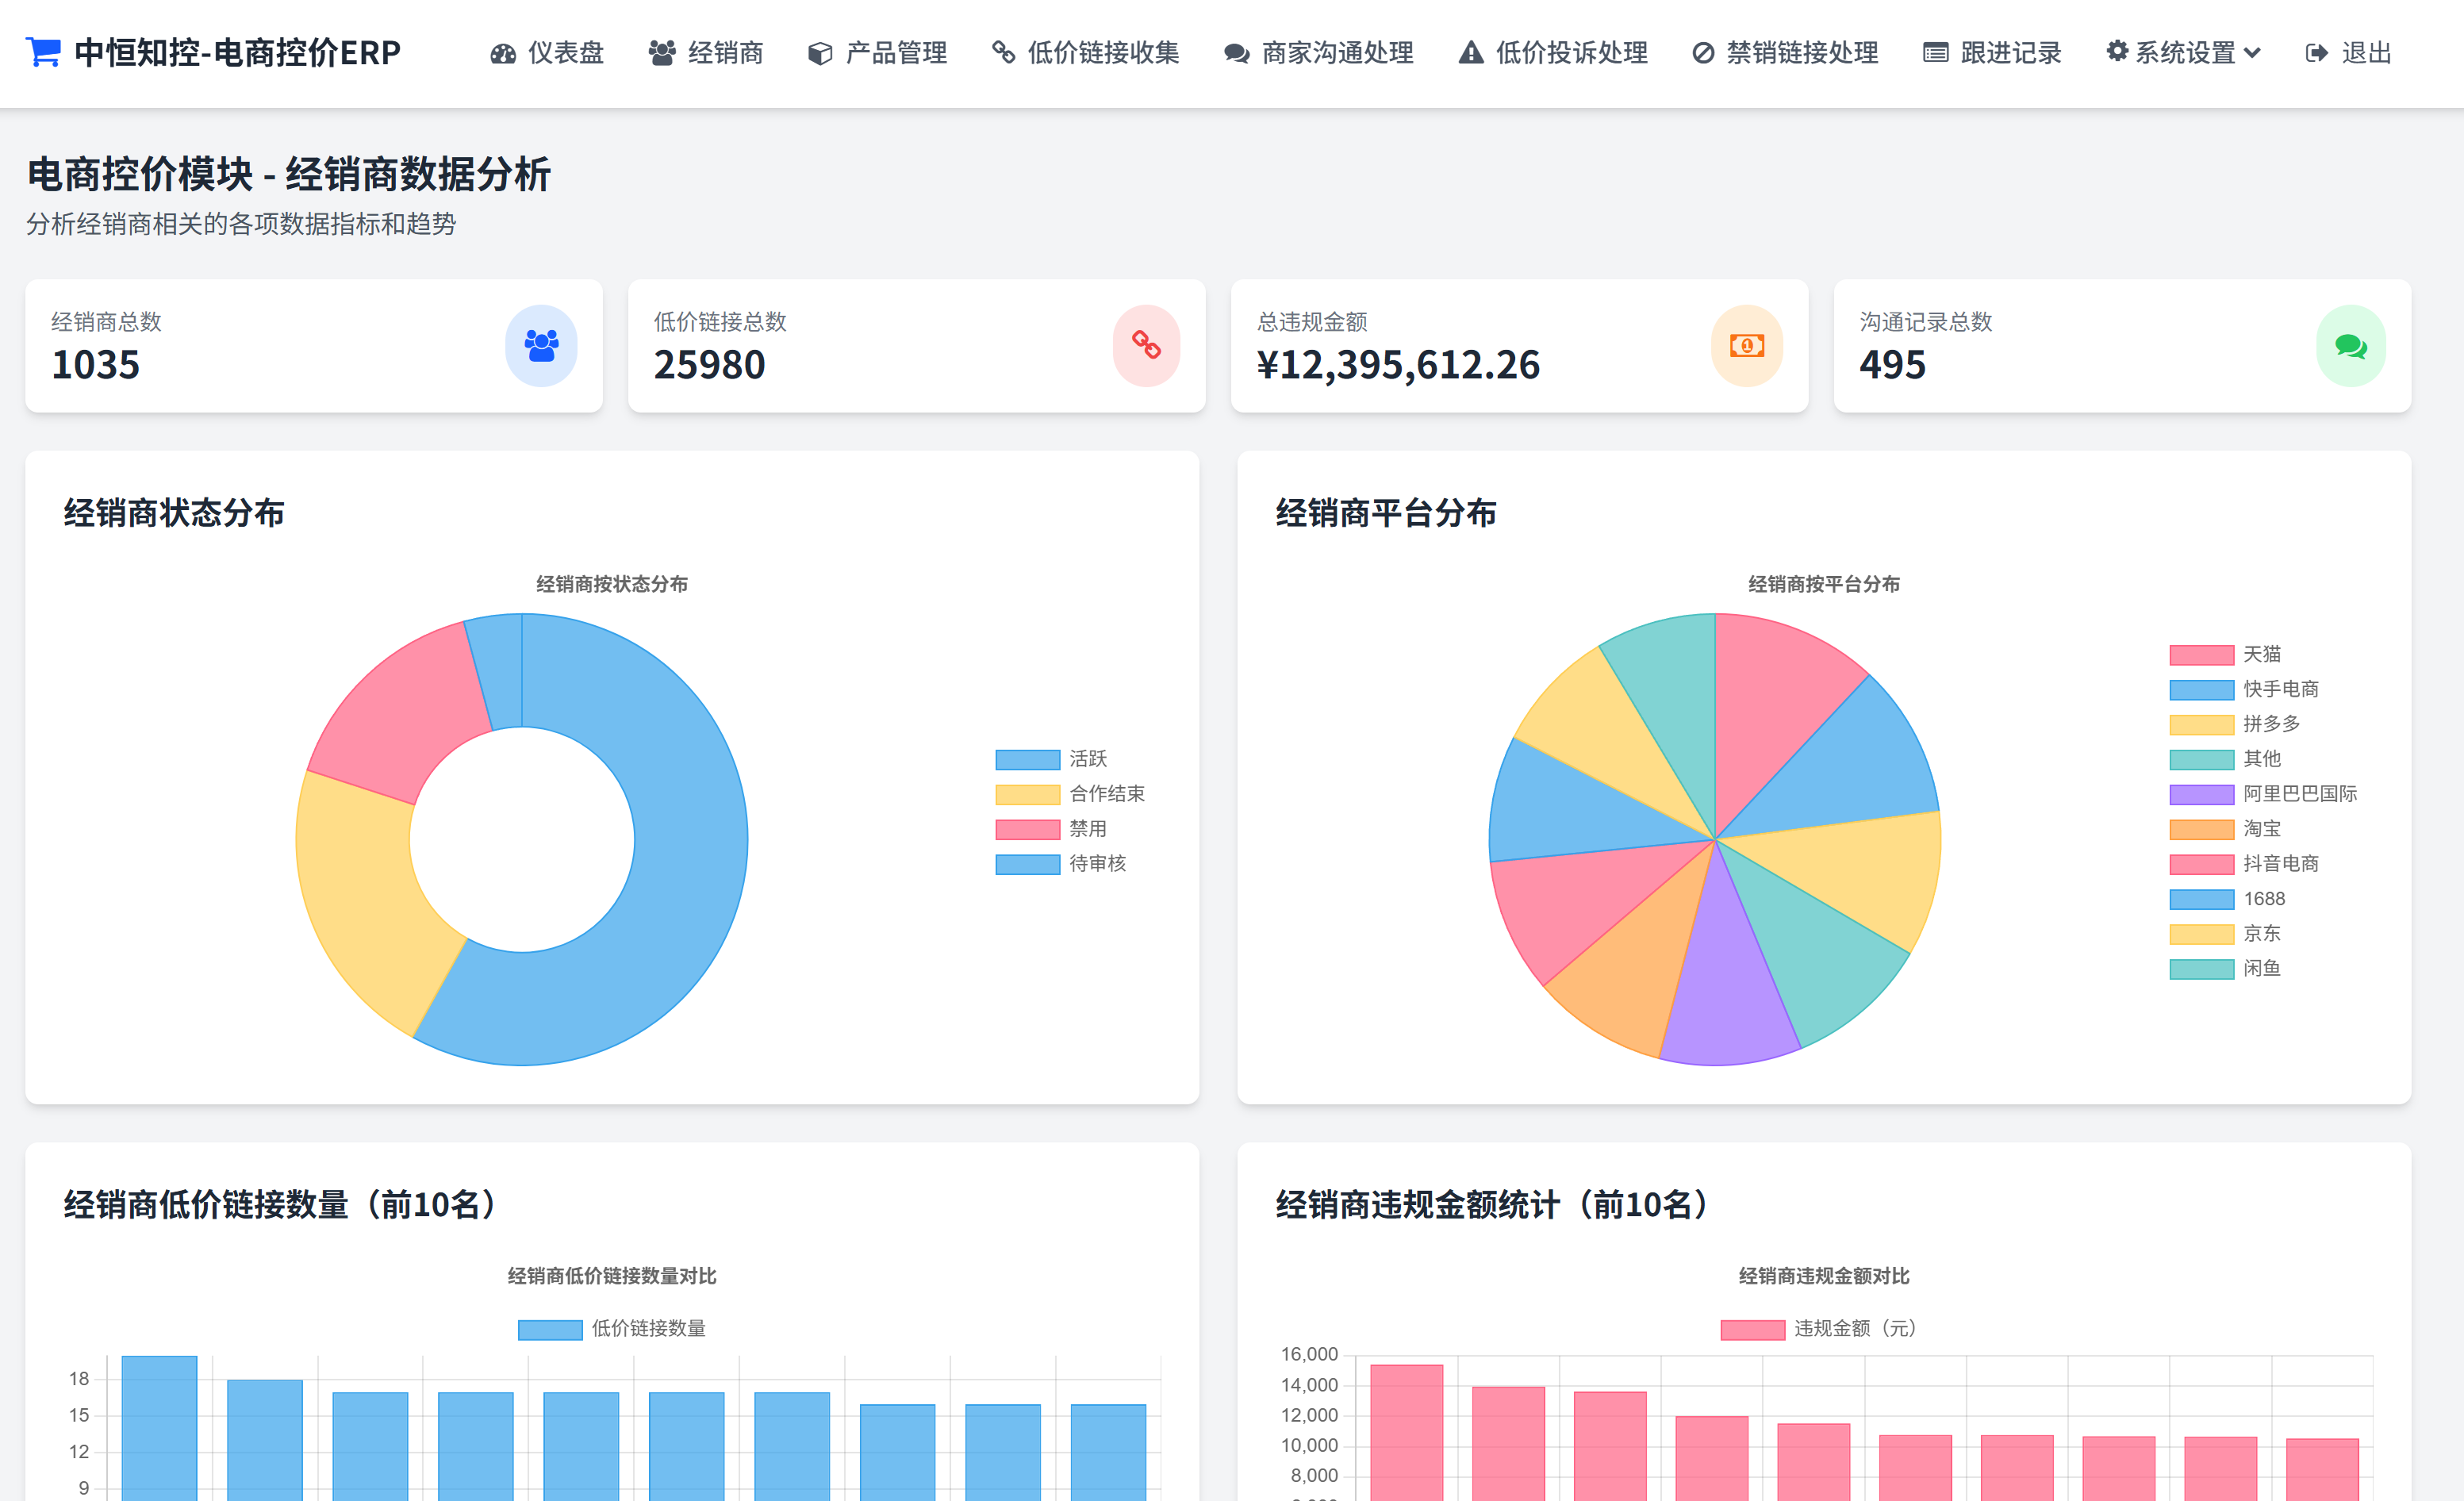Click the 其他 teal legend swatch

2201,760
